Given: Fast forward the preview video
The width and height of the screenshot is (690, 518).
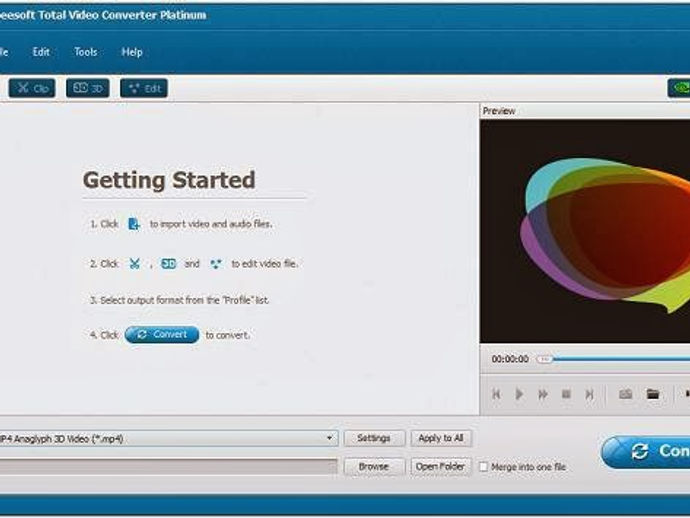Looking at the screenshot, I should 543,394.
